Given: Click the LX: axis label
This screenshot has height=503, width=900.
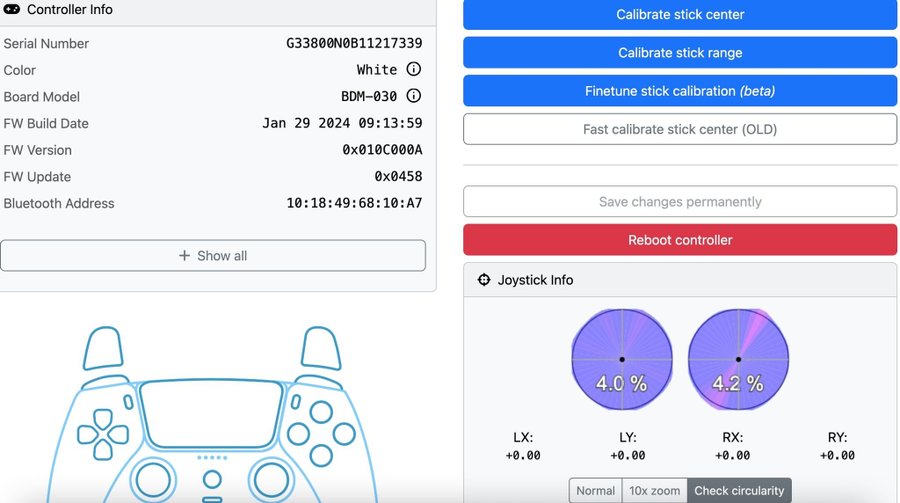Looking at the screenshot, I should 523,438.
